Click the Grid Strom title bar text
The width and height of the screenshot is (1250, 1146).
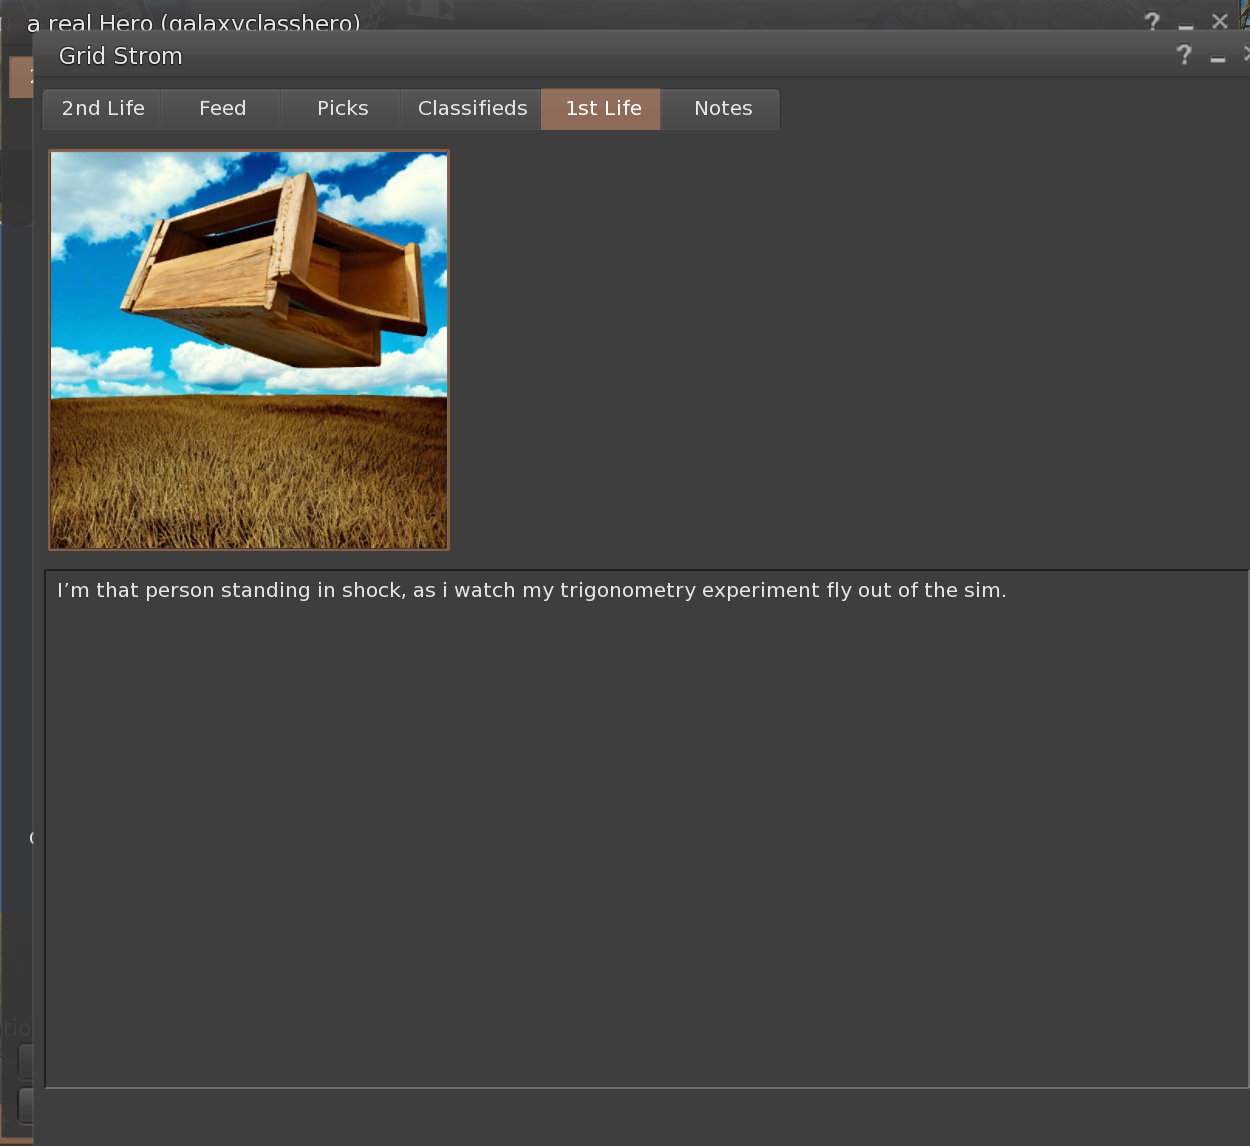pyautogui.click(x=121, y=56)
